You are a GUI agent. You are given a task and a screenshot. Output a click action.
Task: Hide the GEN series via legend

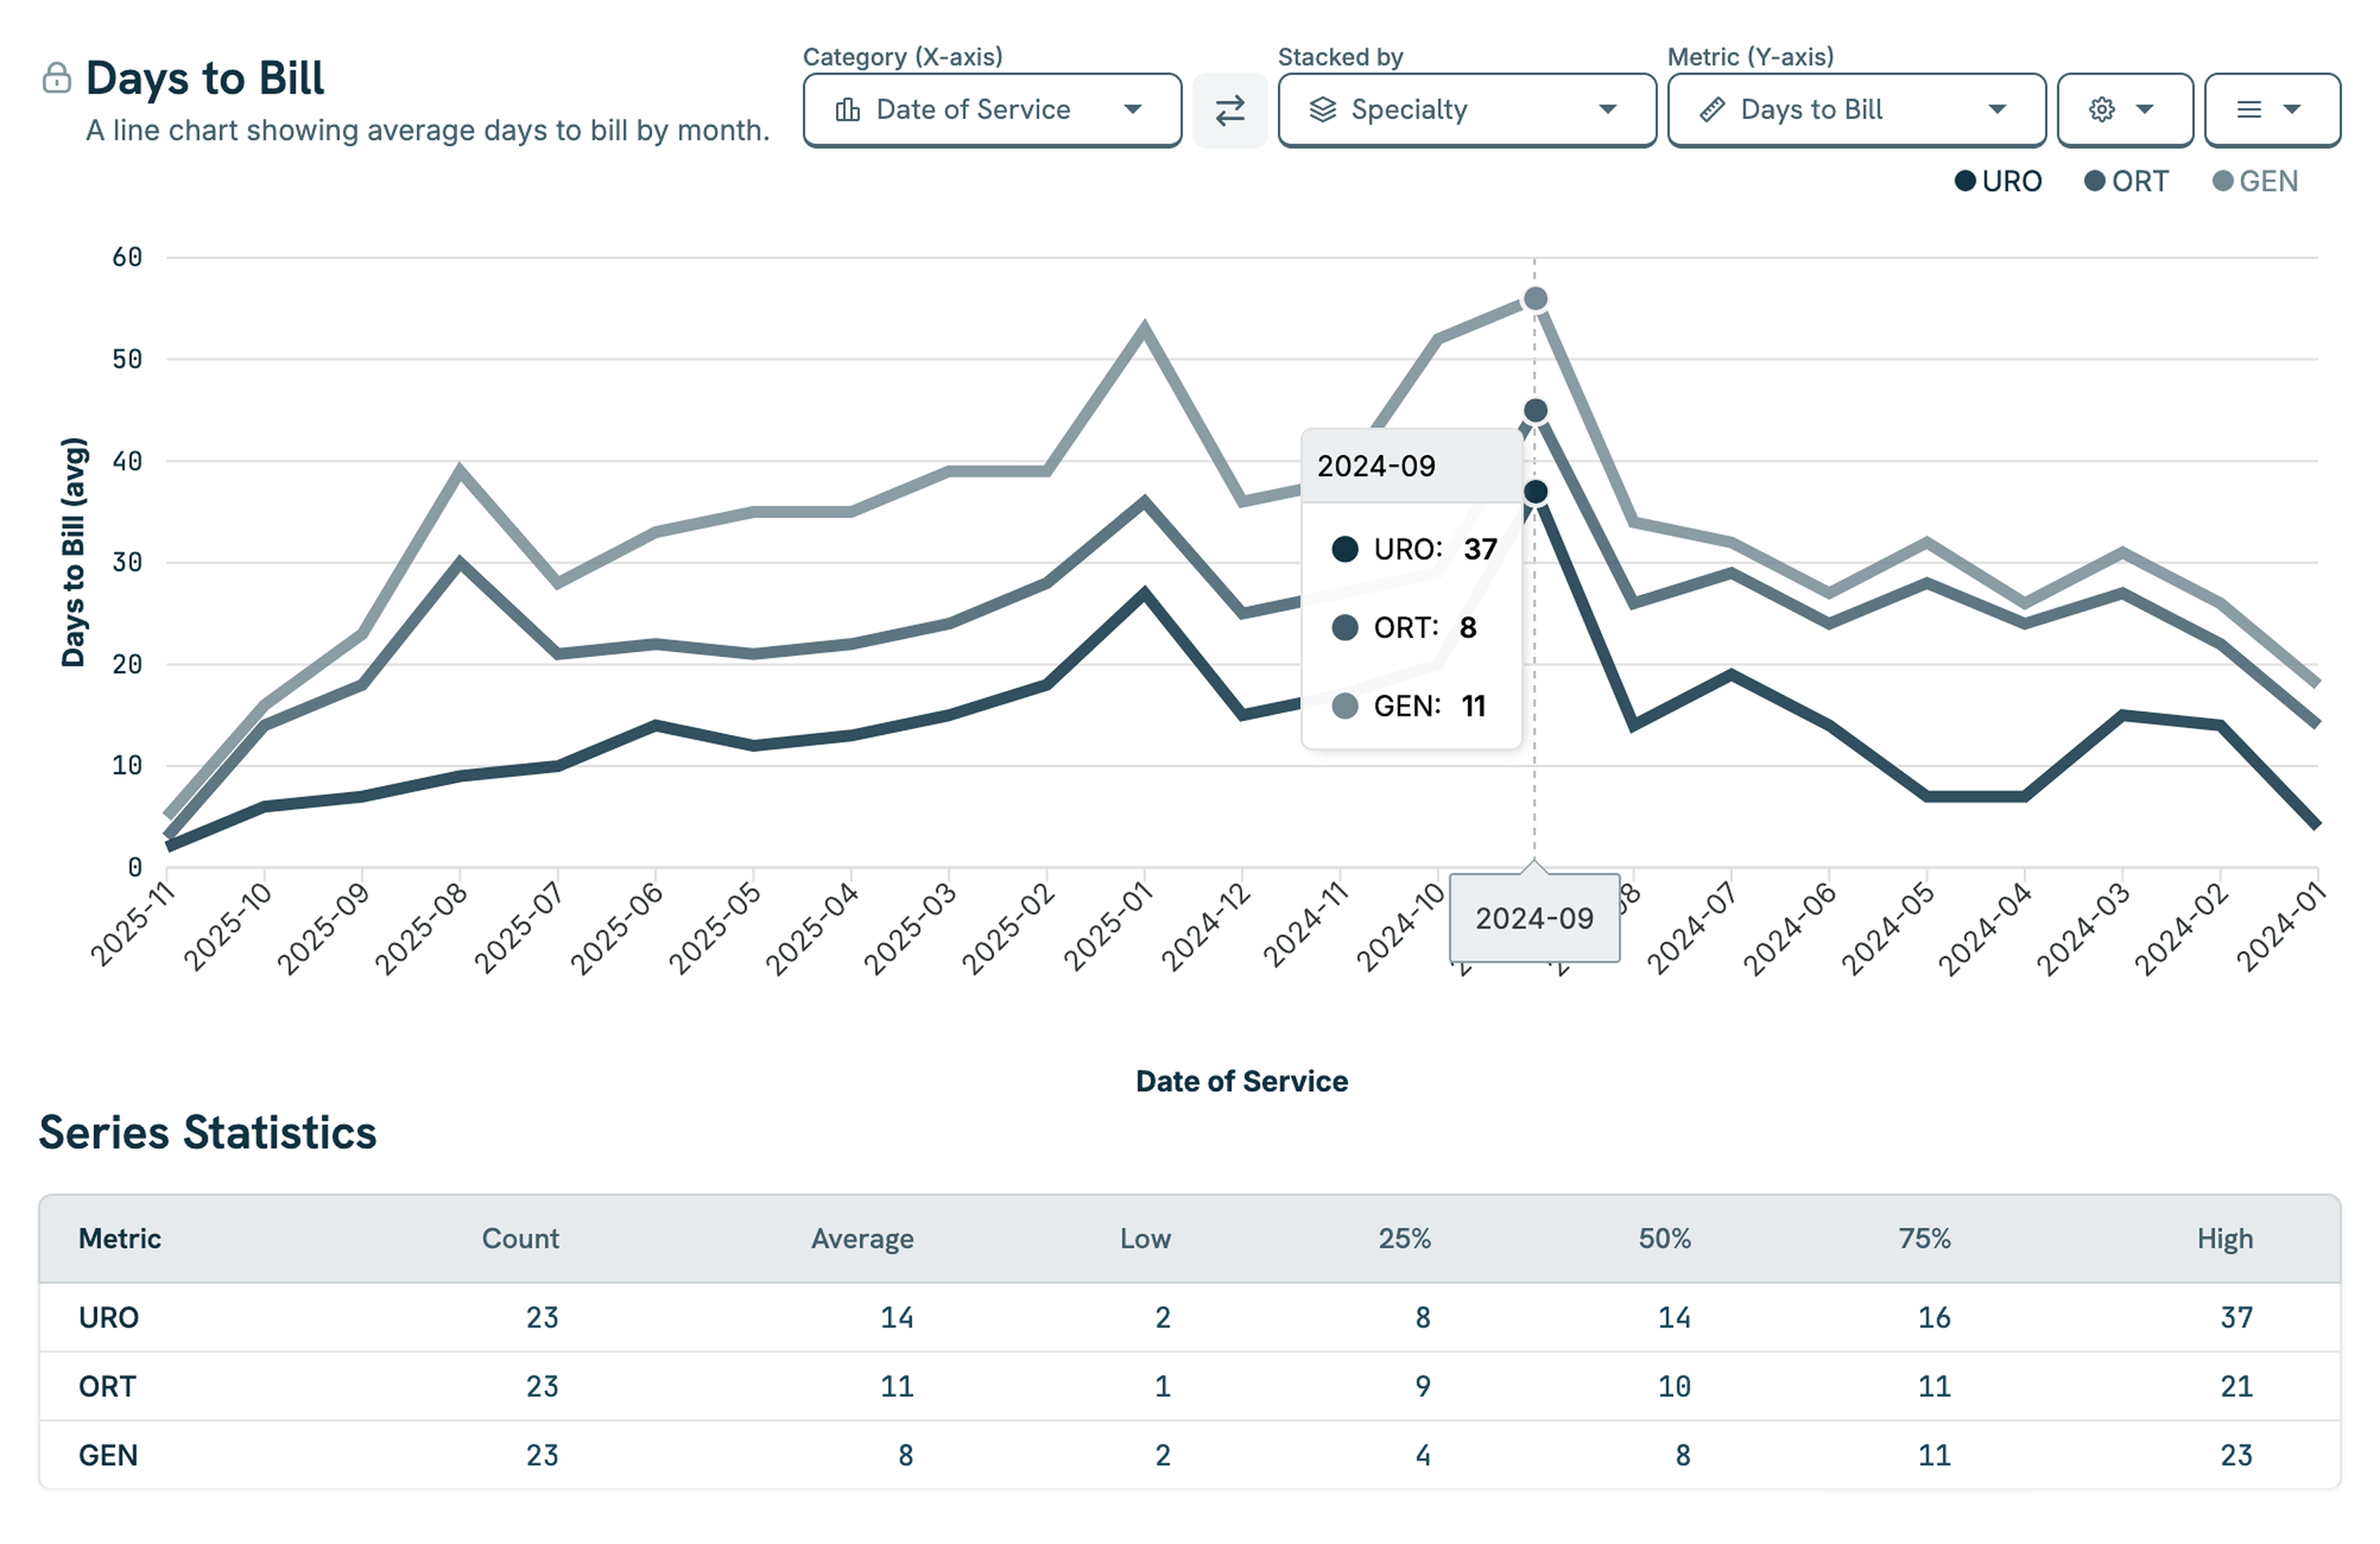[x=2255, y=181]
